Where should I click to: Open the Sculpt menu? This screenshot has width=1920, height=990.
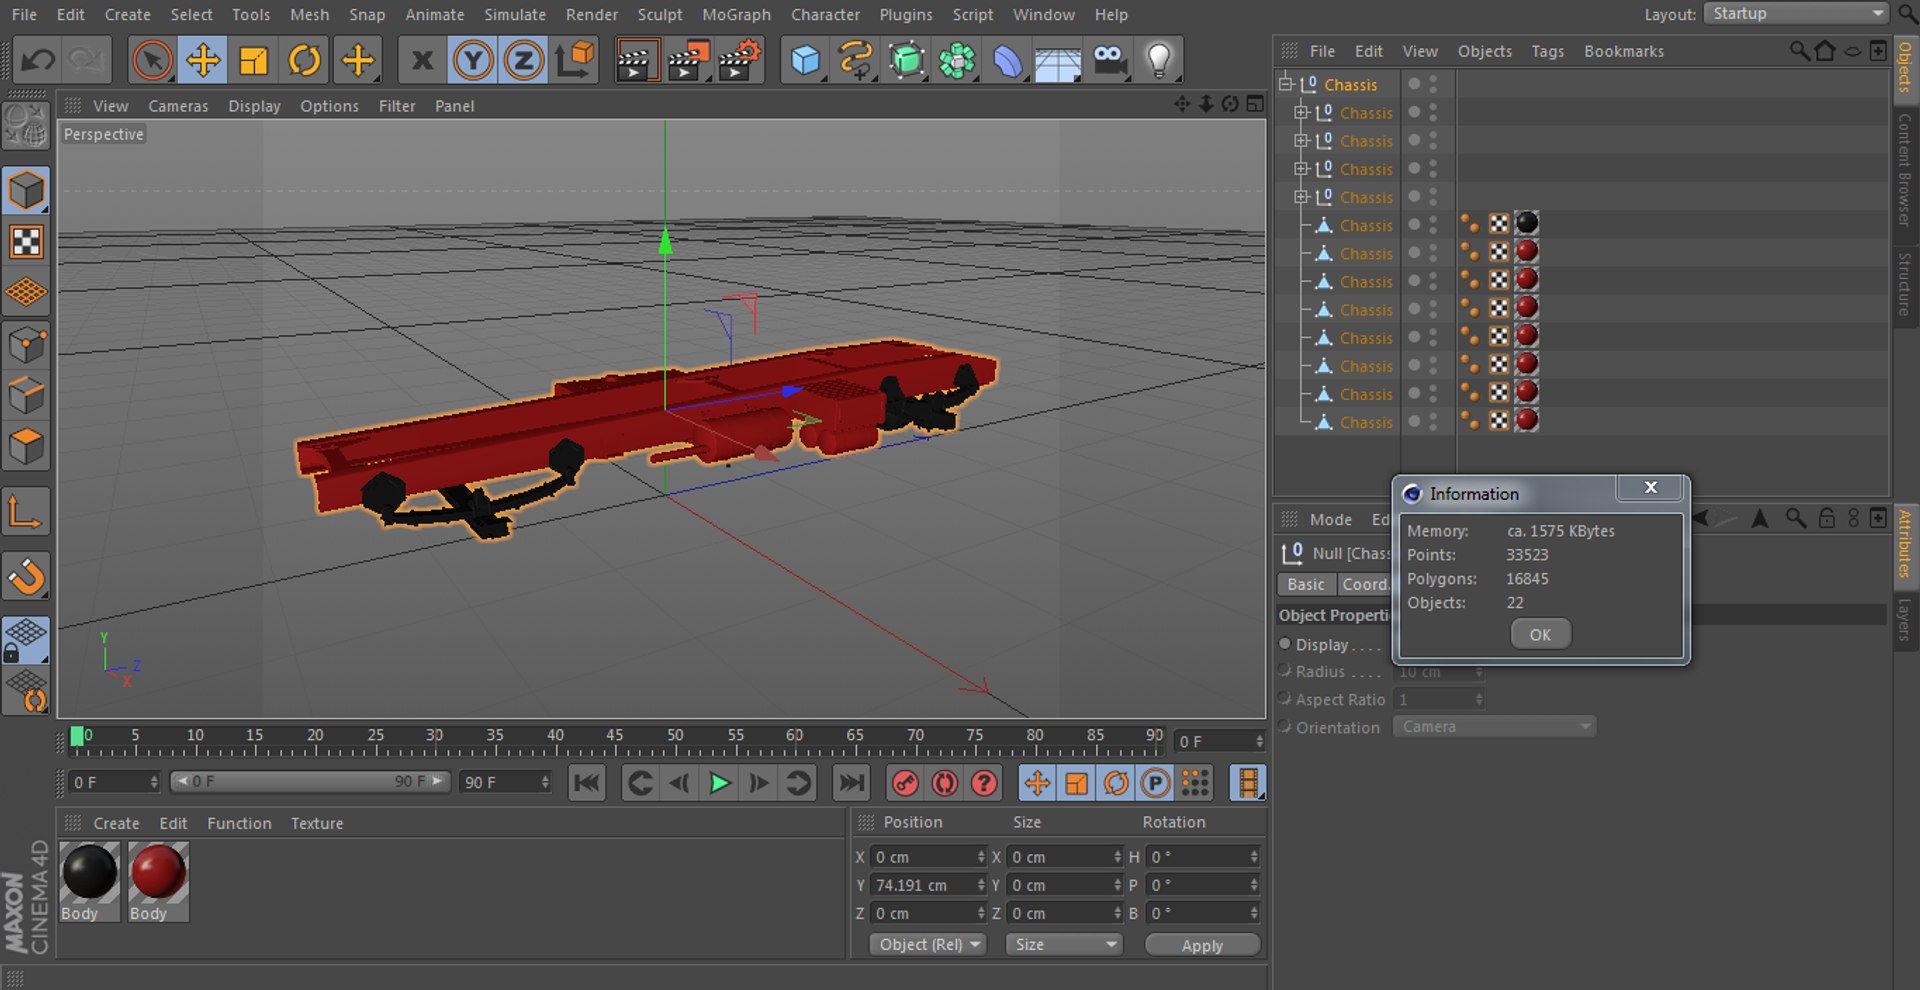(660, 15)
